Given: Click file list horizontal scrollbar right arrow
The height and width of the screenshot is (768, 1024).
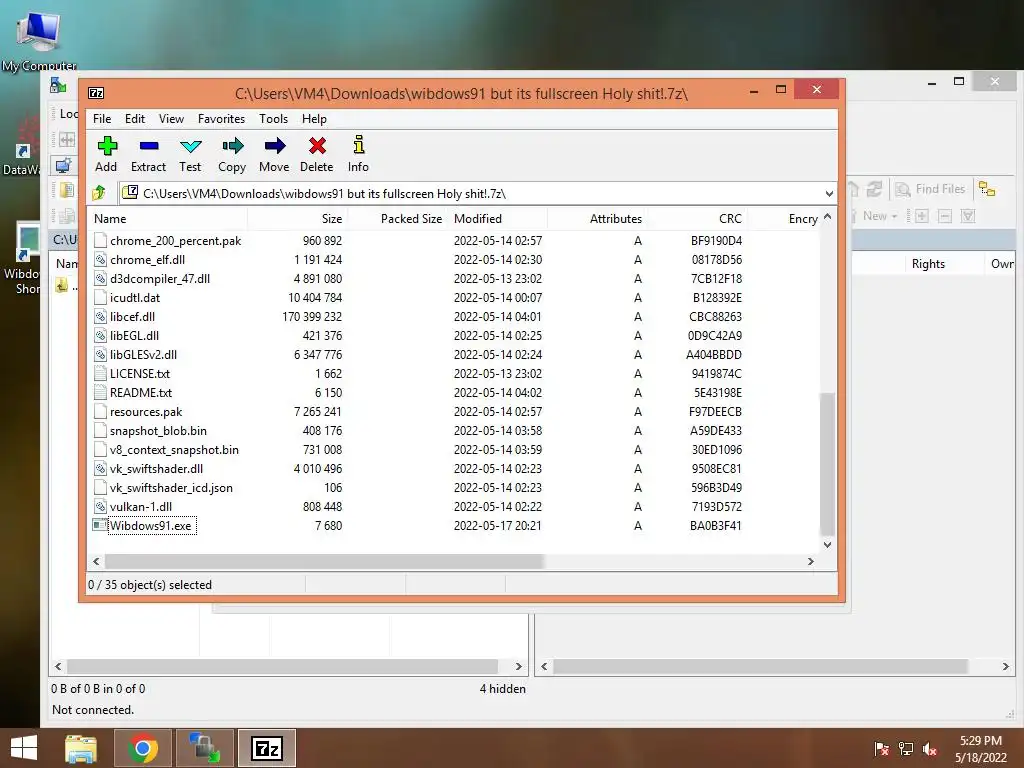Looking at the screenshot, I should coord(810,561).
